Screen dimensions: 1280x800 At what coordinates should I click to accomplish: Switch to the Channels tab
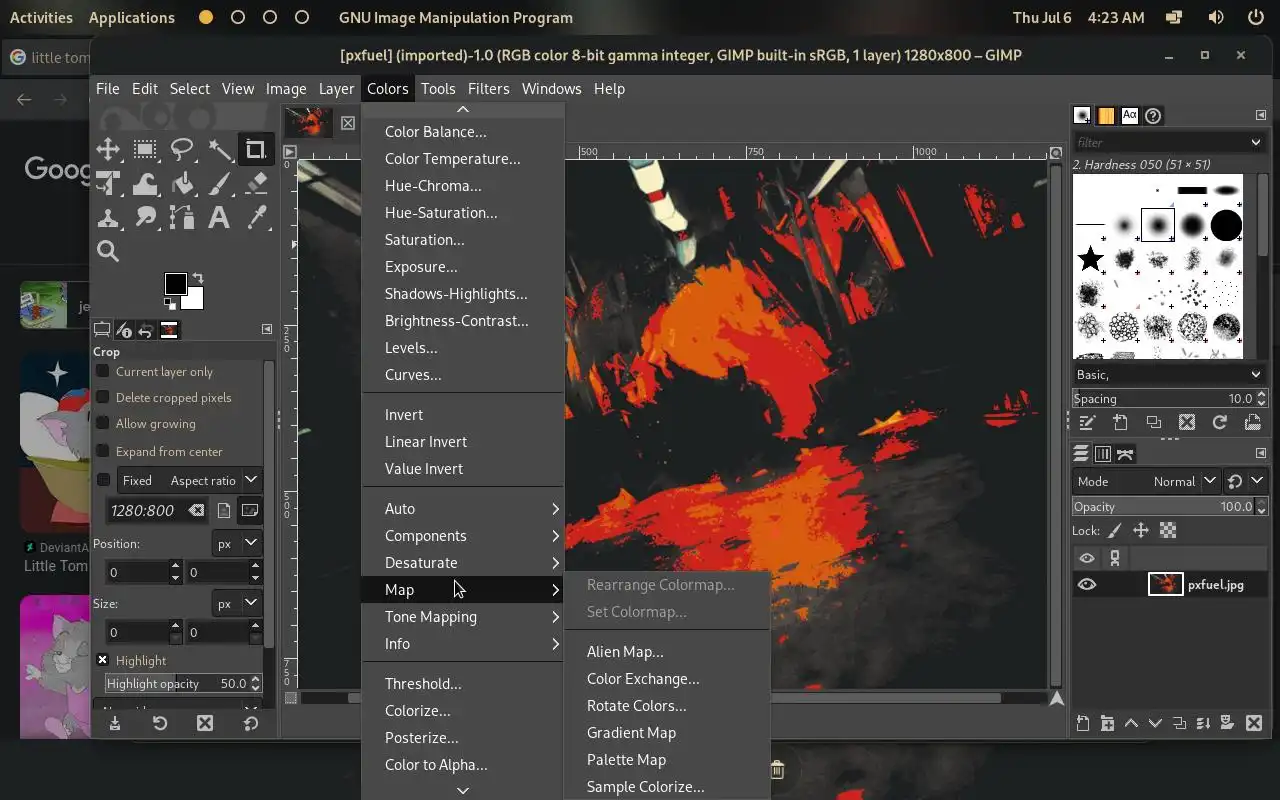pos(1102,454)
